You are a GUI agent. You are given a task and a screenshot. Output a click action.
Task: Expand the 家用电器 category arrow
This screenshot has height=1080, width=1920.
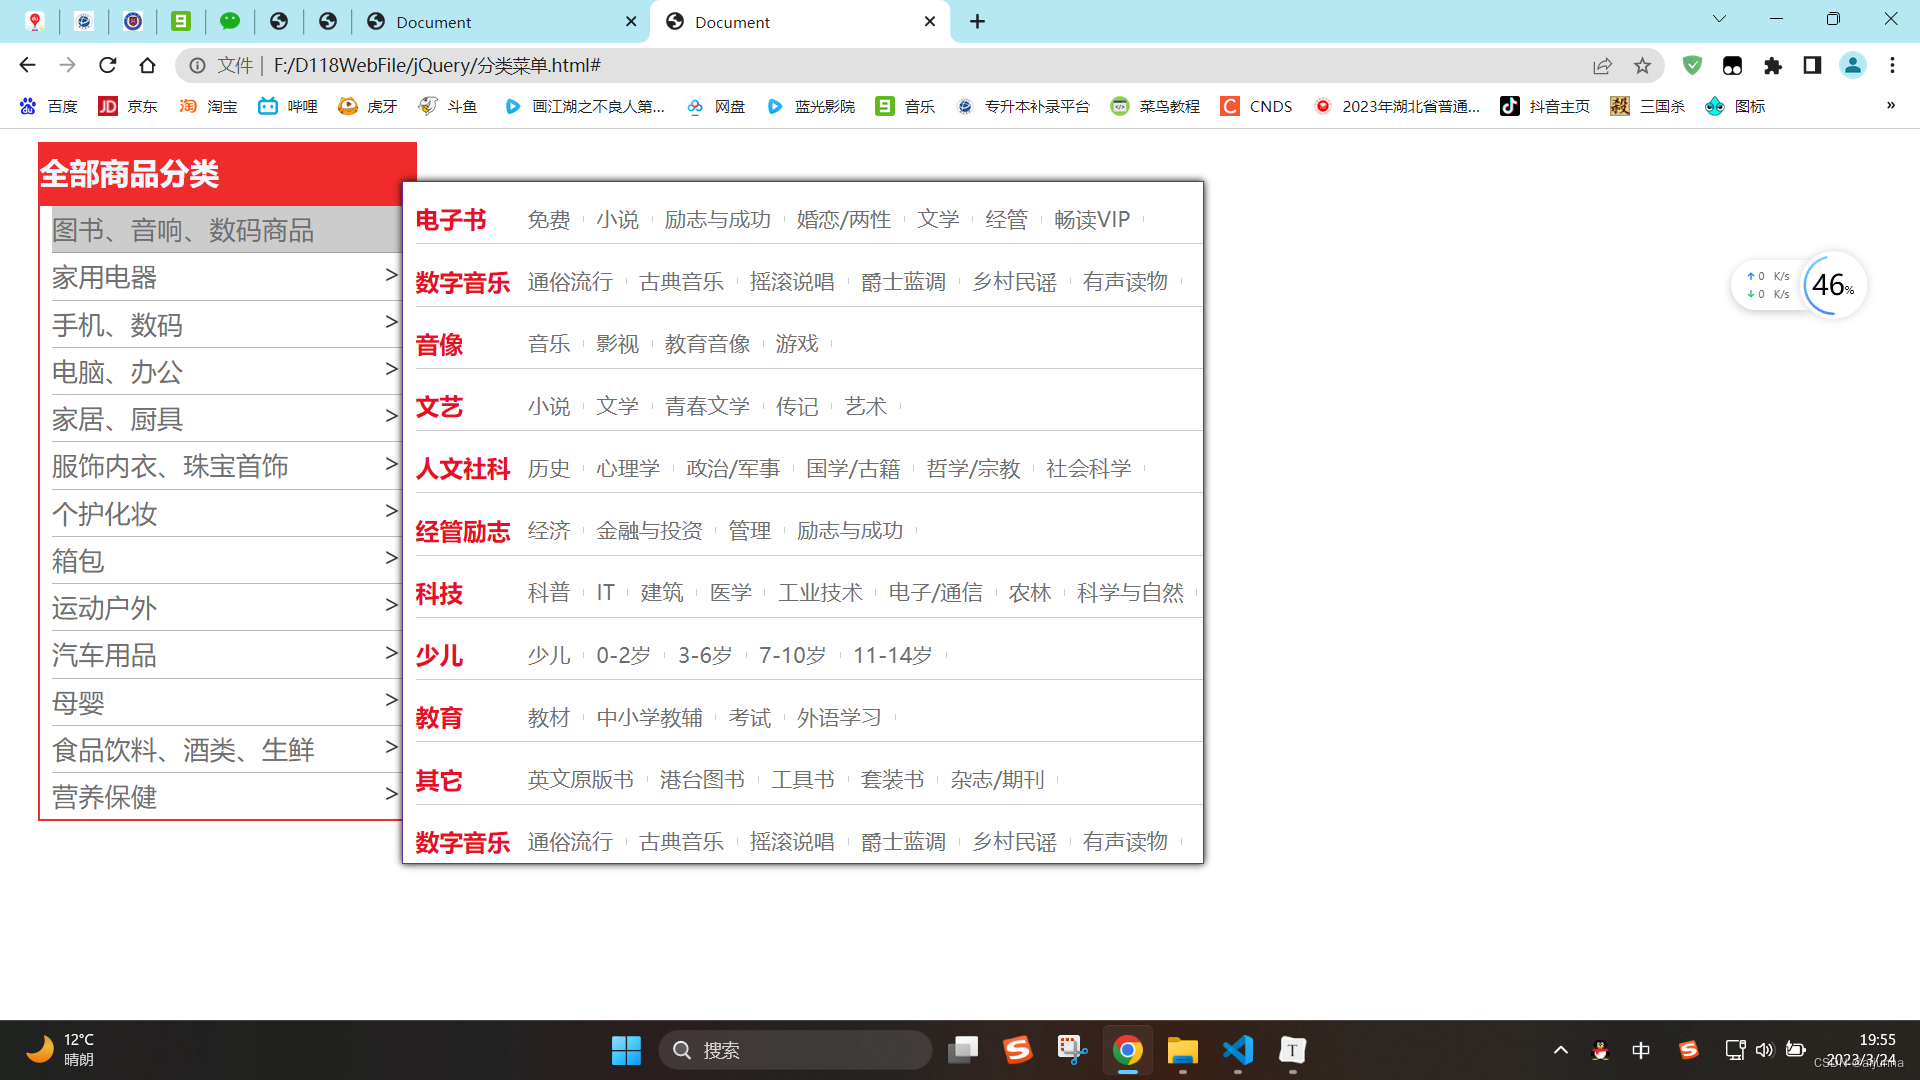[x=391, y=274]
